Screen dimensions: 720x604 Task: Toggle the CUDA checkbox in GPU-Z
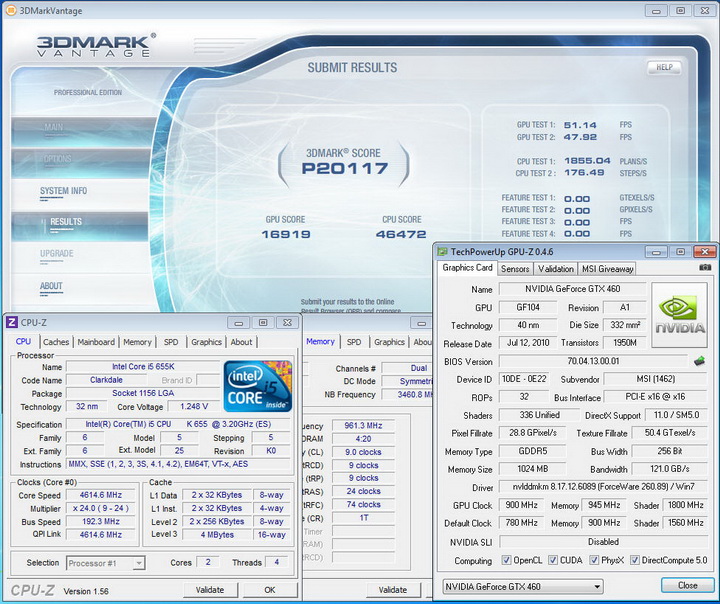[x=553, y=560]
